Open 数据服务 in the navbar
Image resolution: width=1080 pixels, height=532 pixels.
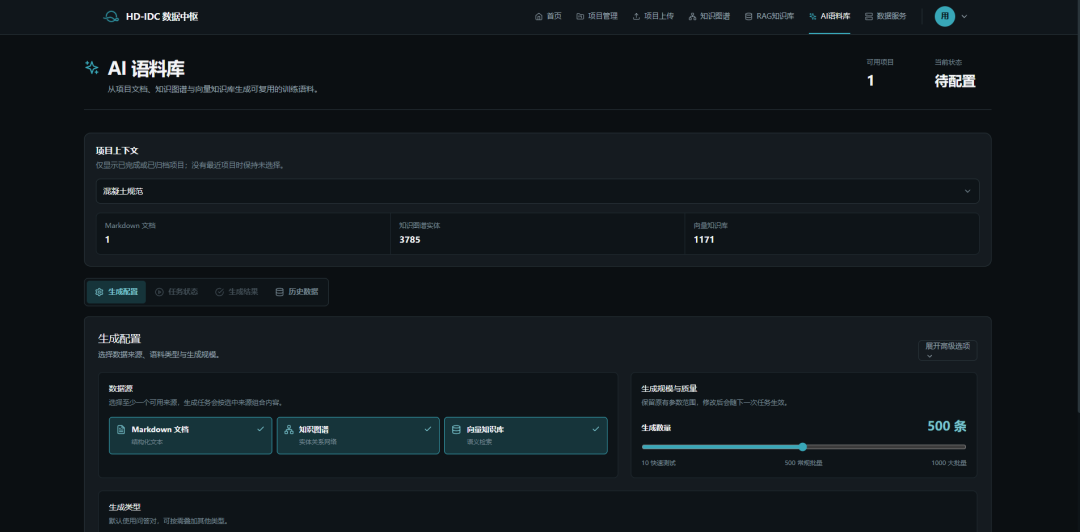pyautogui.click(x=886, y=17)
